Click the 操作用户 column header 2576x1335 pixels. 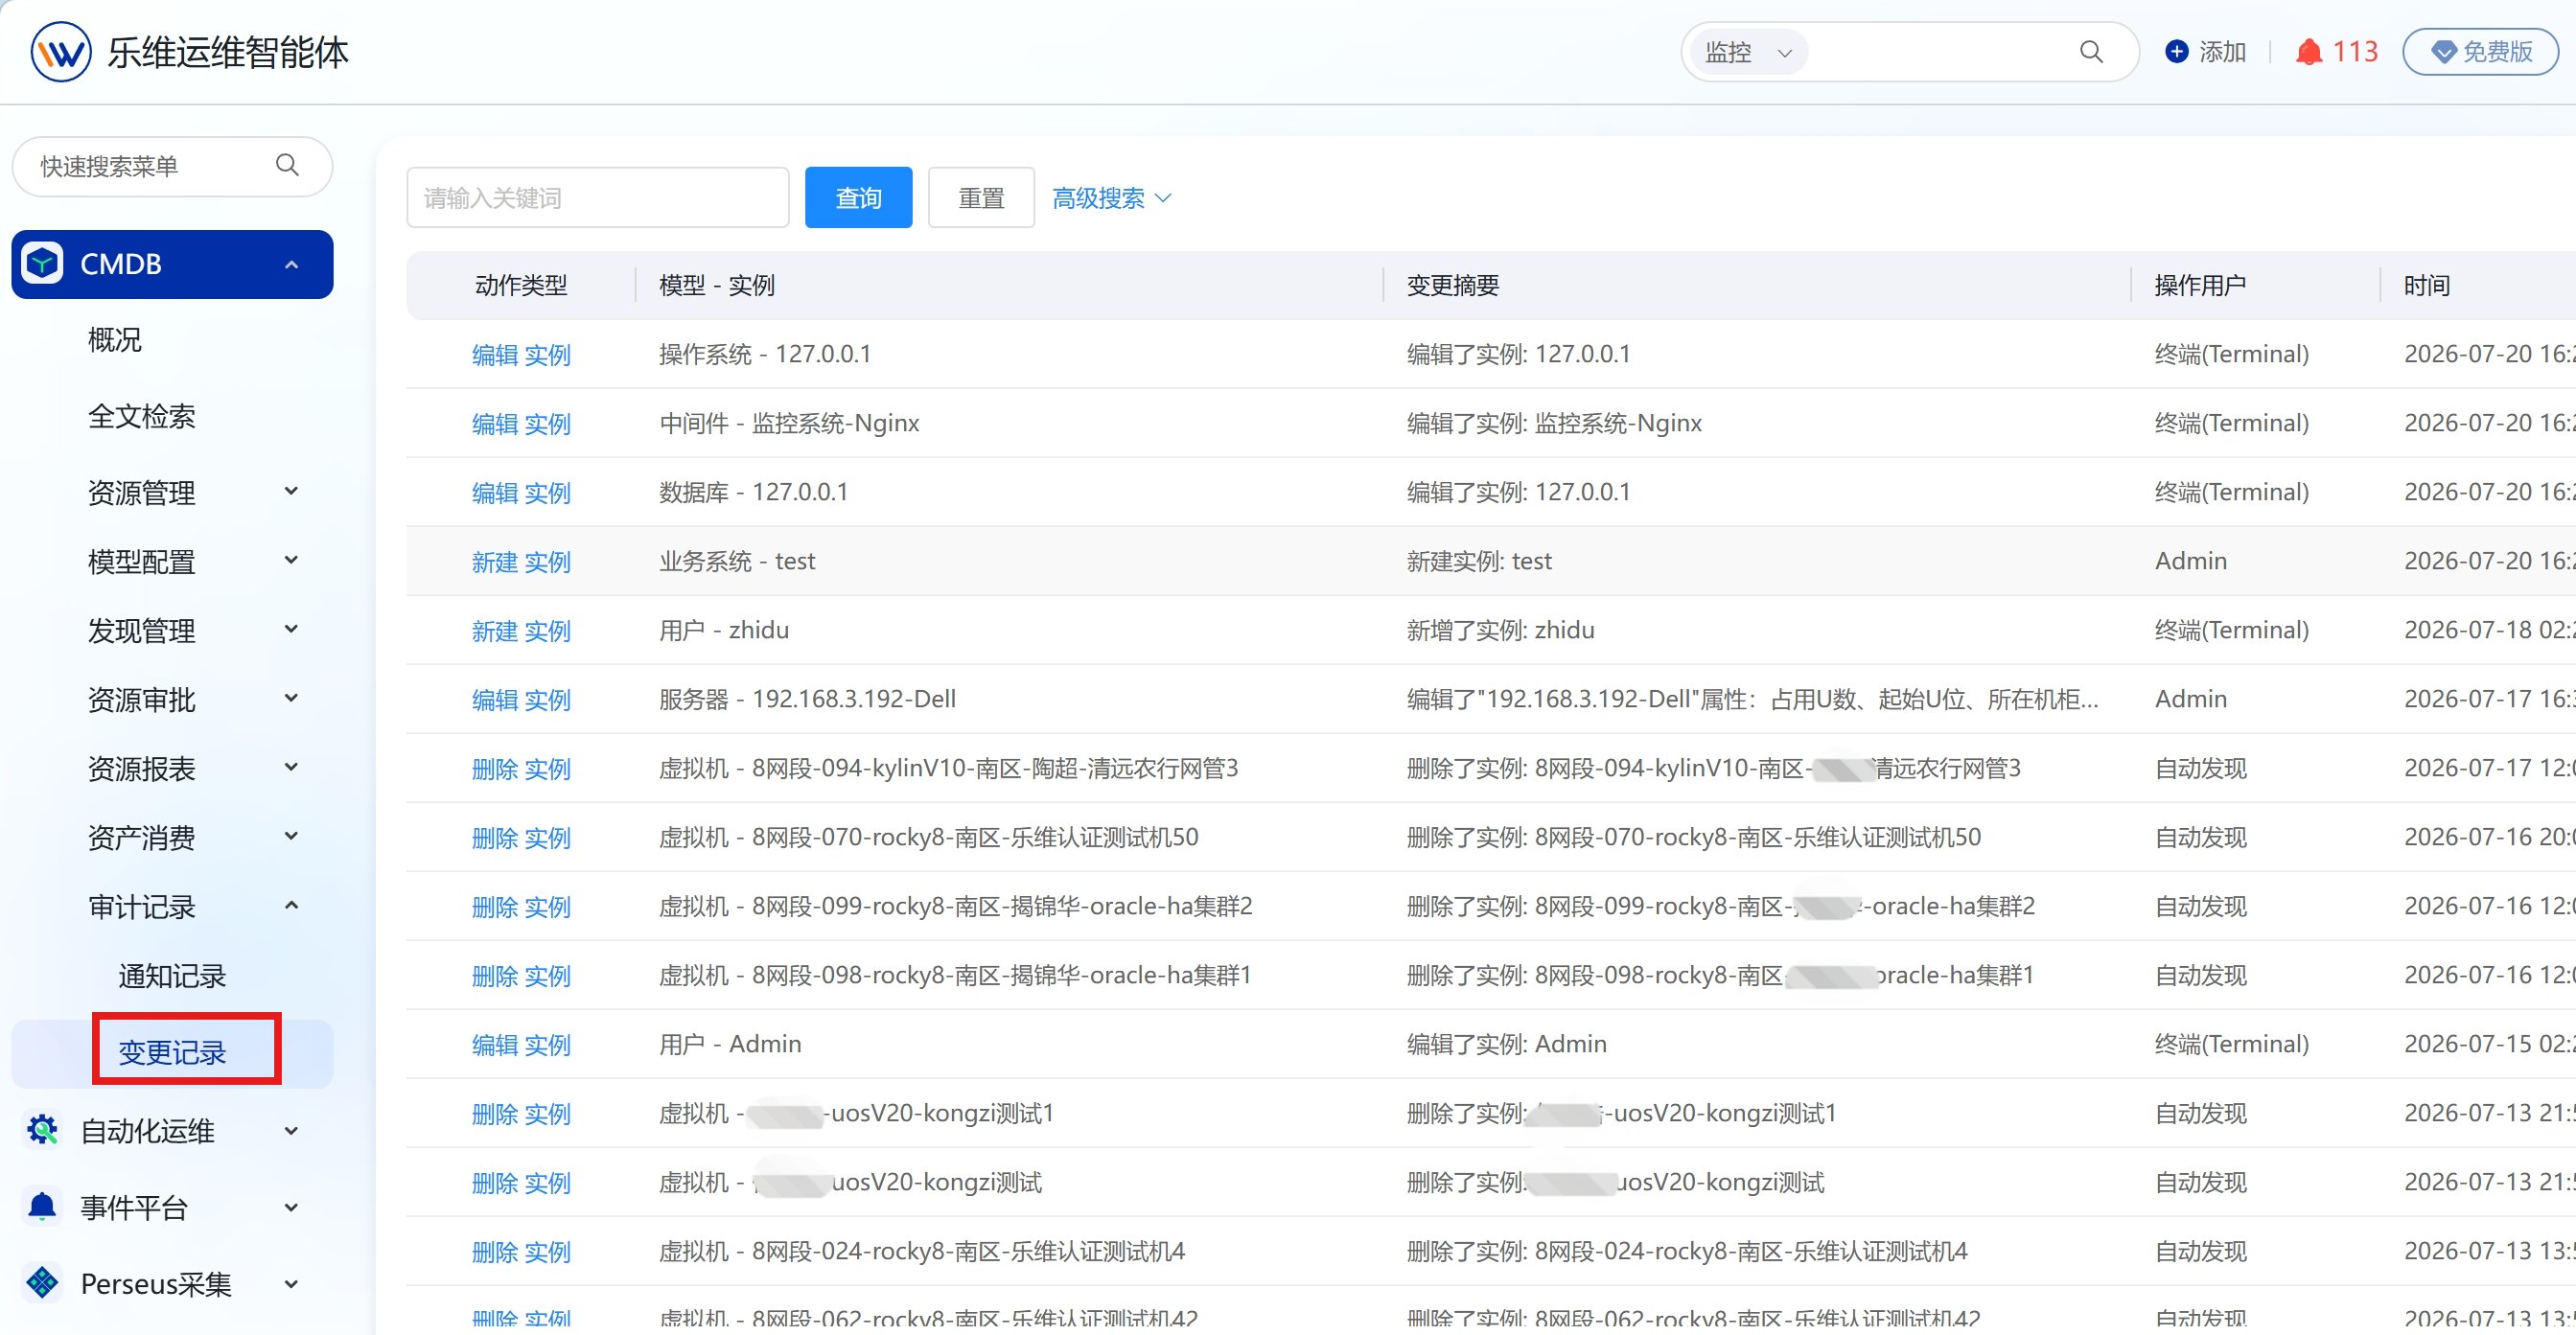pos(2200,286)
